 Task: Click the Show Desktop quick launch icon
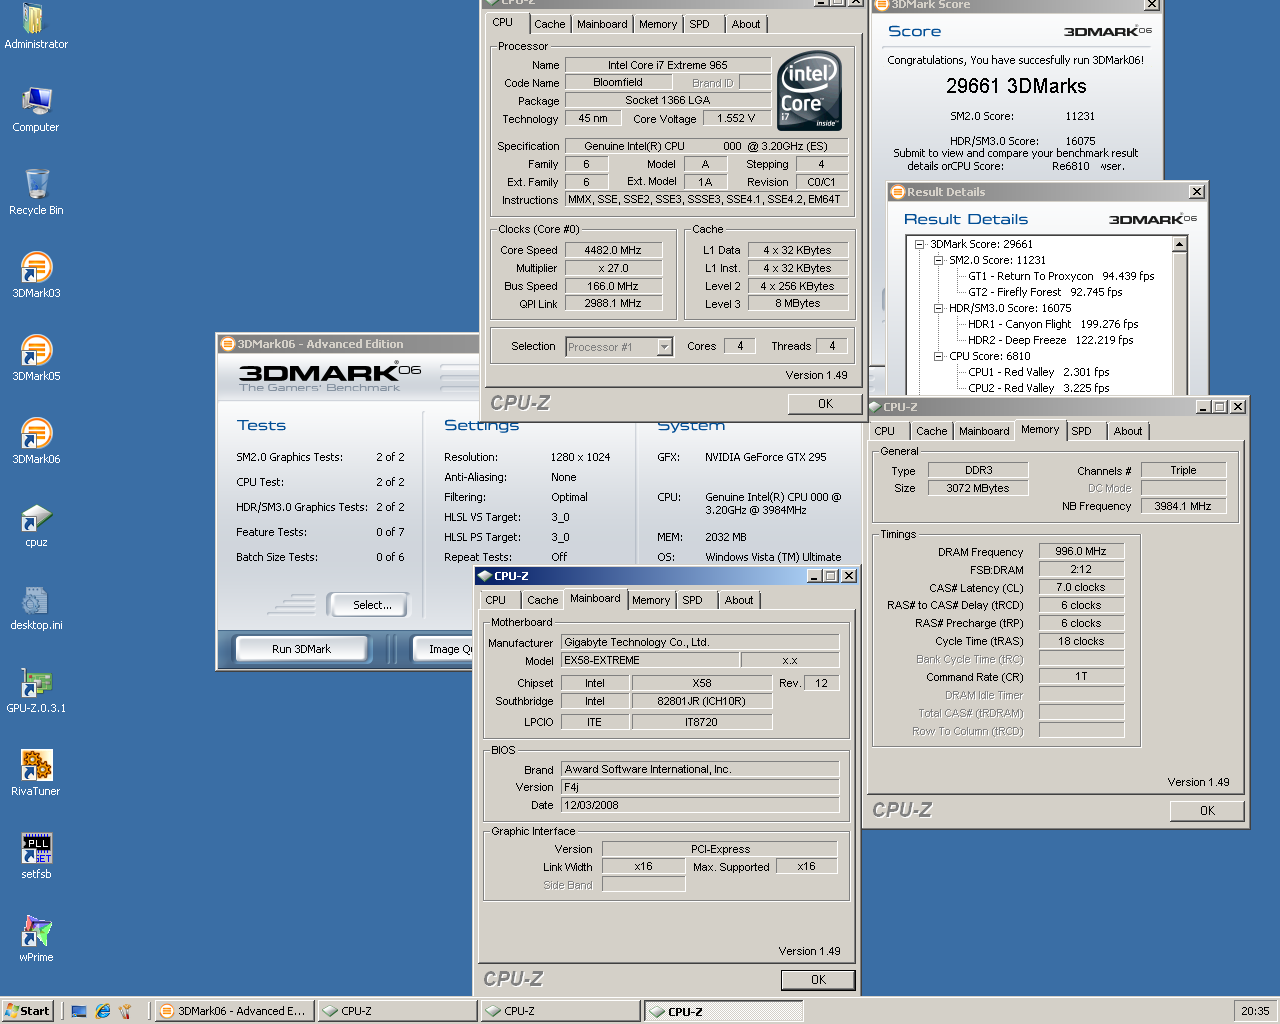click(x=80, y=1011)
